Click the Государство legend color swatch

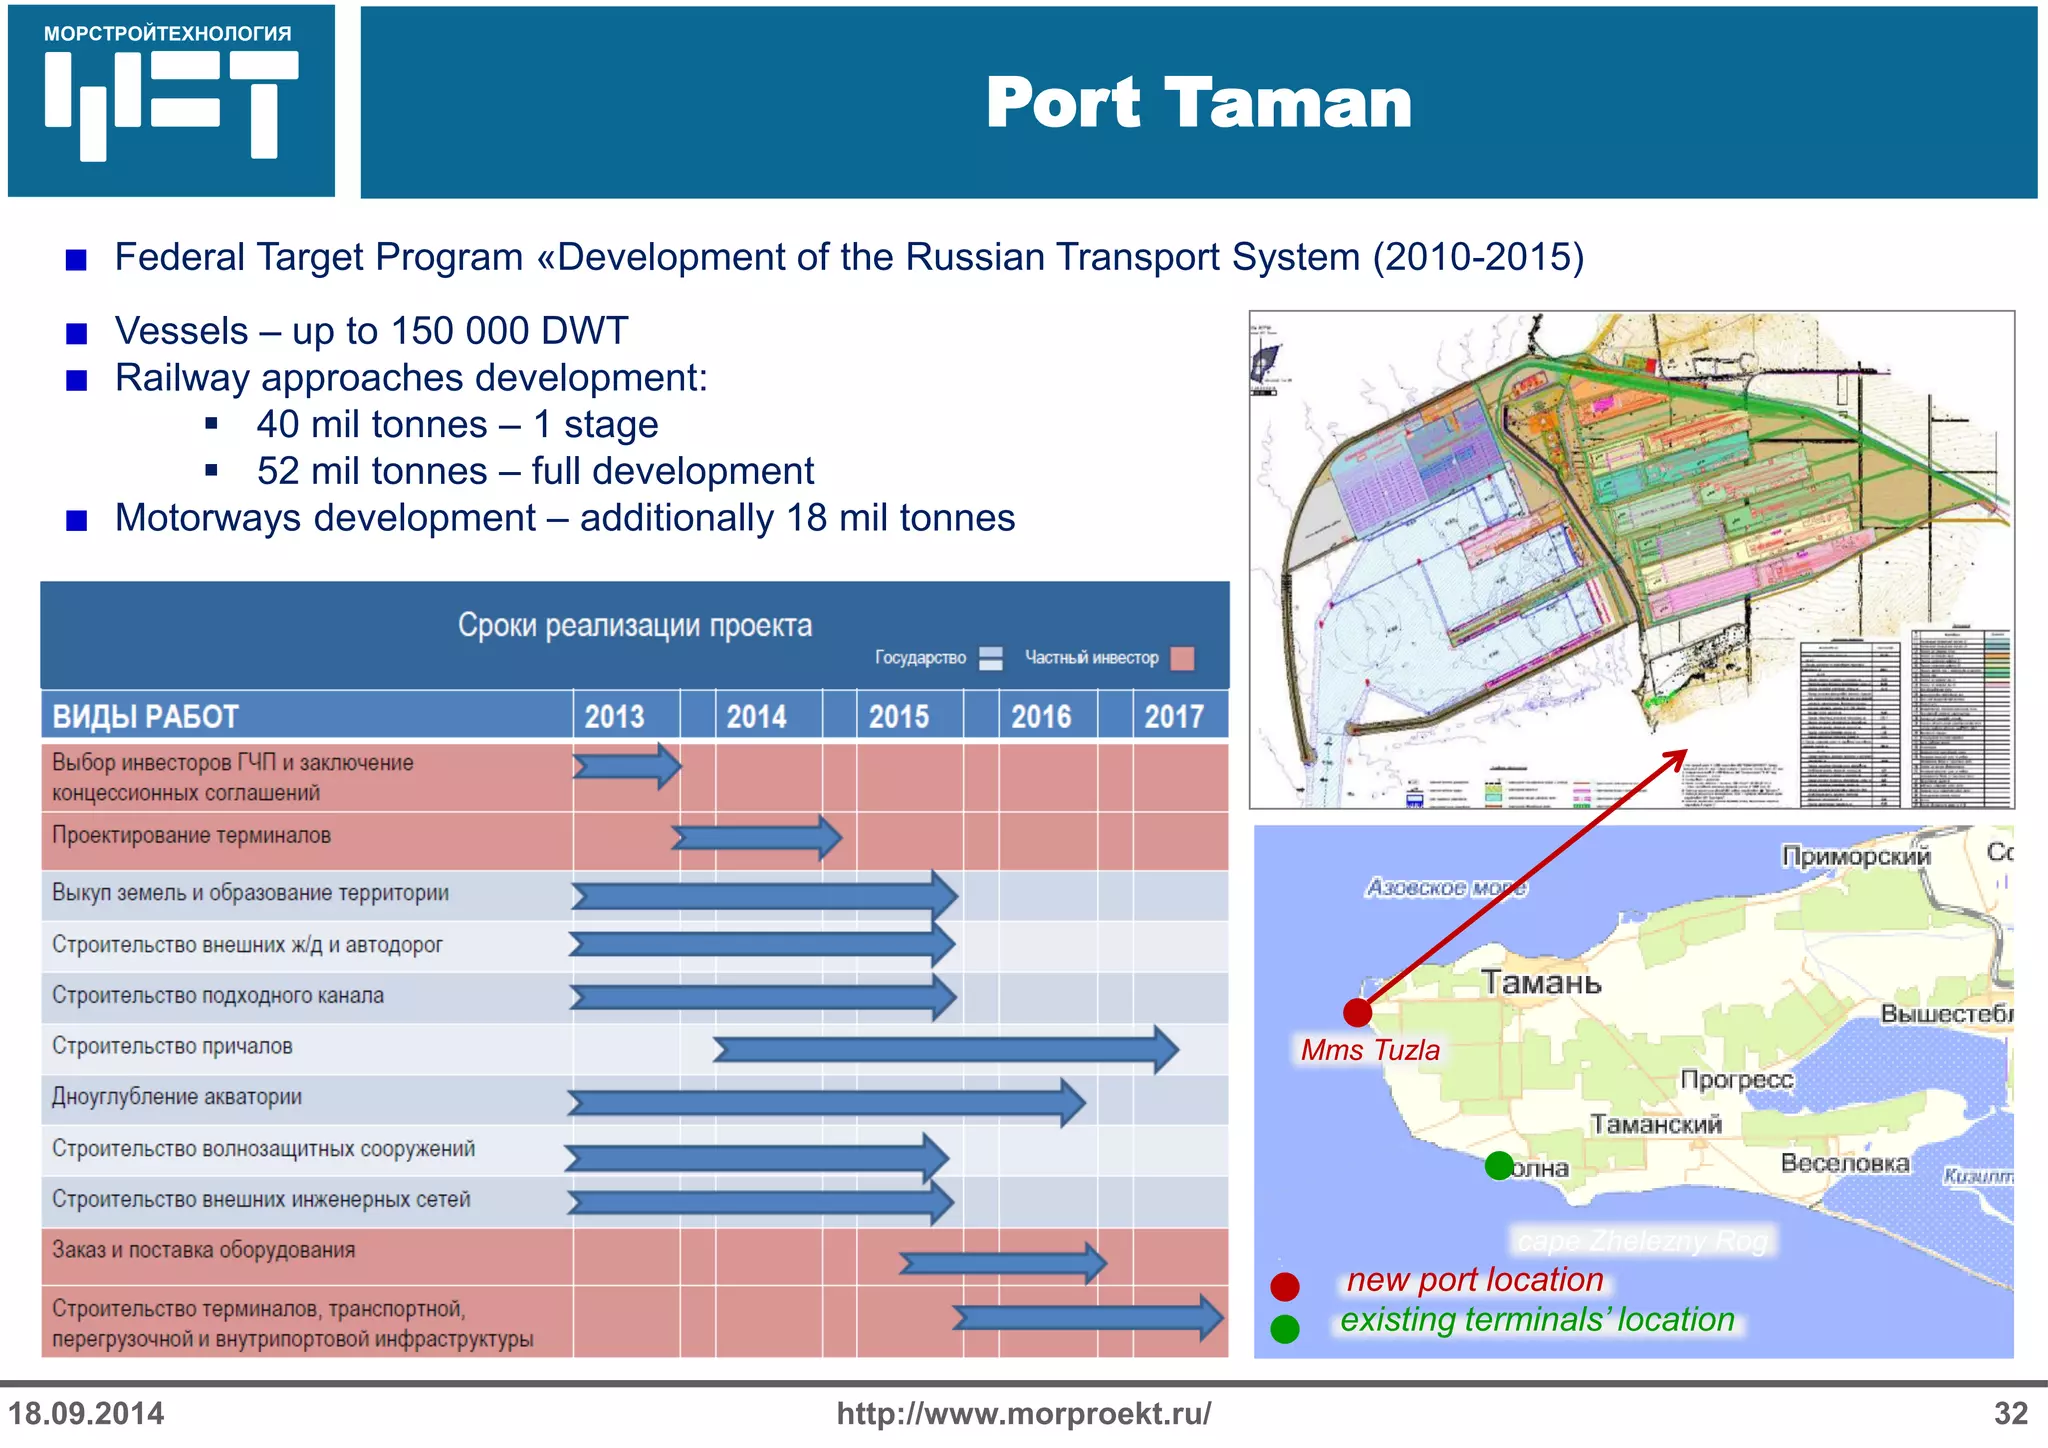pos(990,658)
